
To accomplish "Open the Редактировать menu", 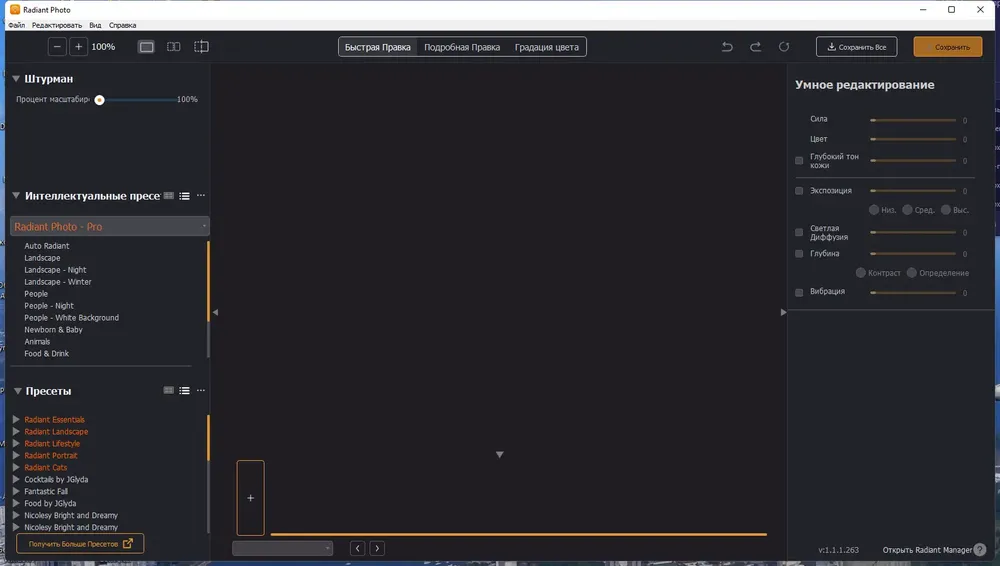I will point(57,25).
